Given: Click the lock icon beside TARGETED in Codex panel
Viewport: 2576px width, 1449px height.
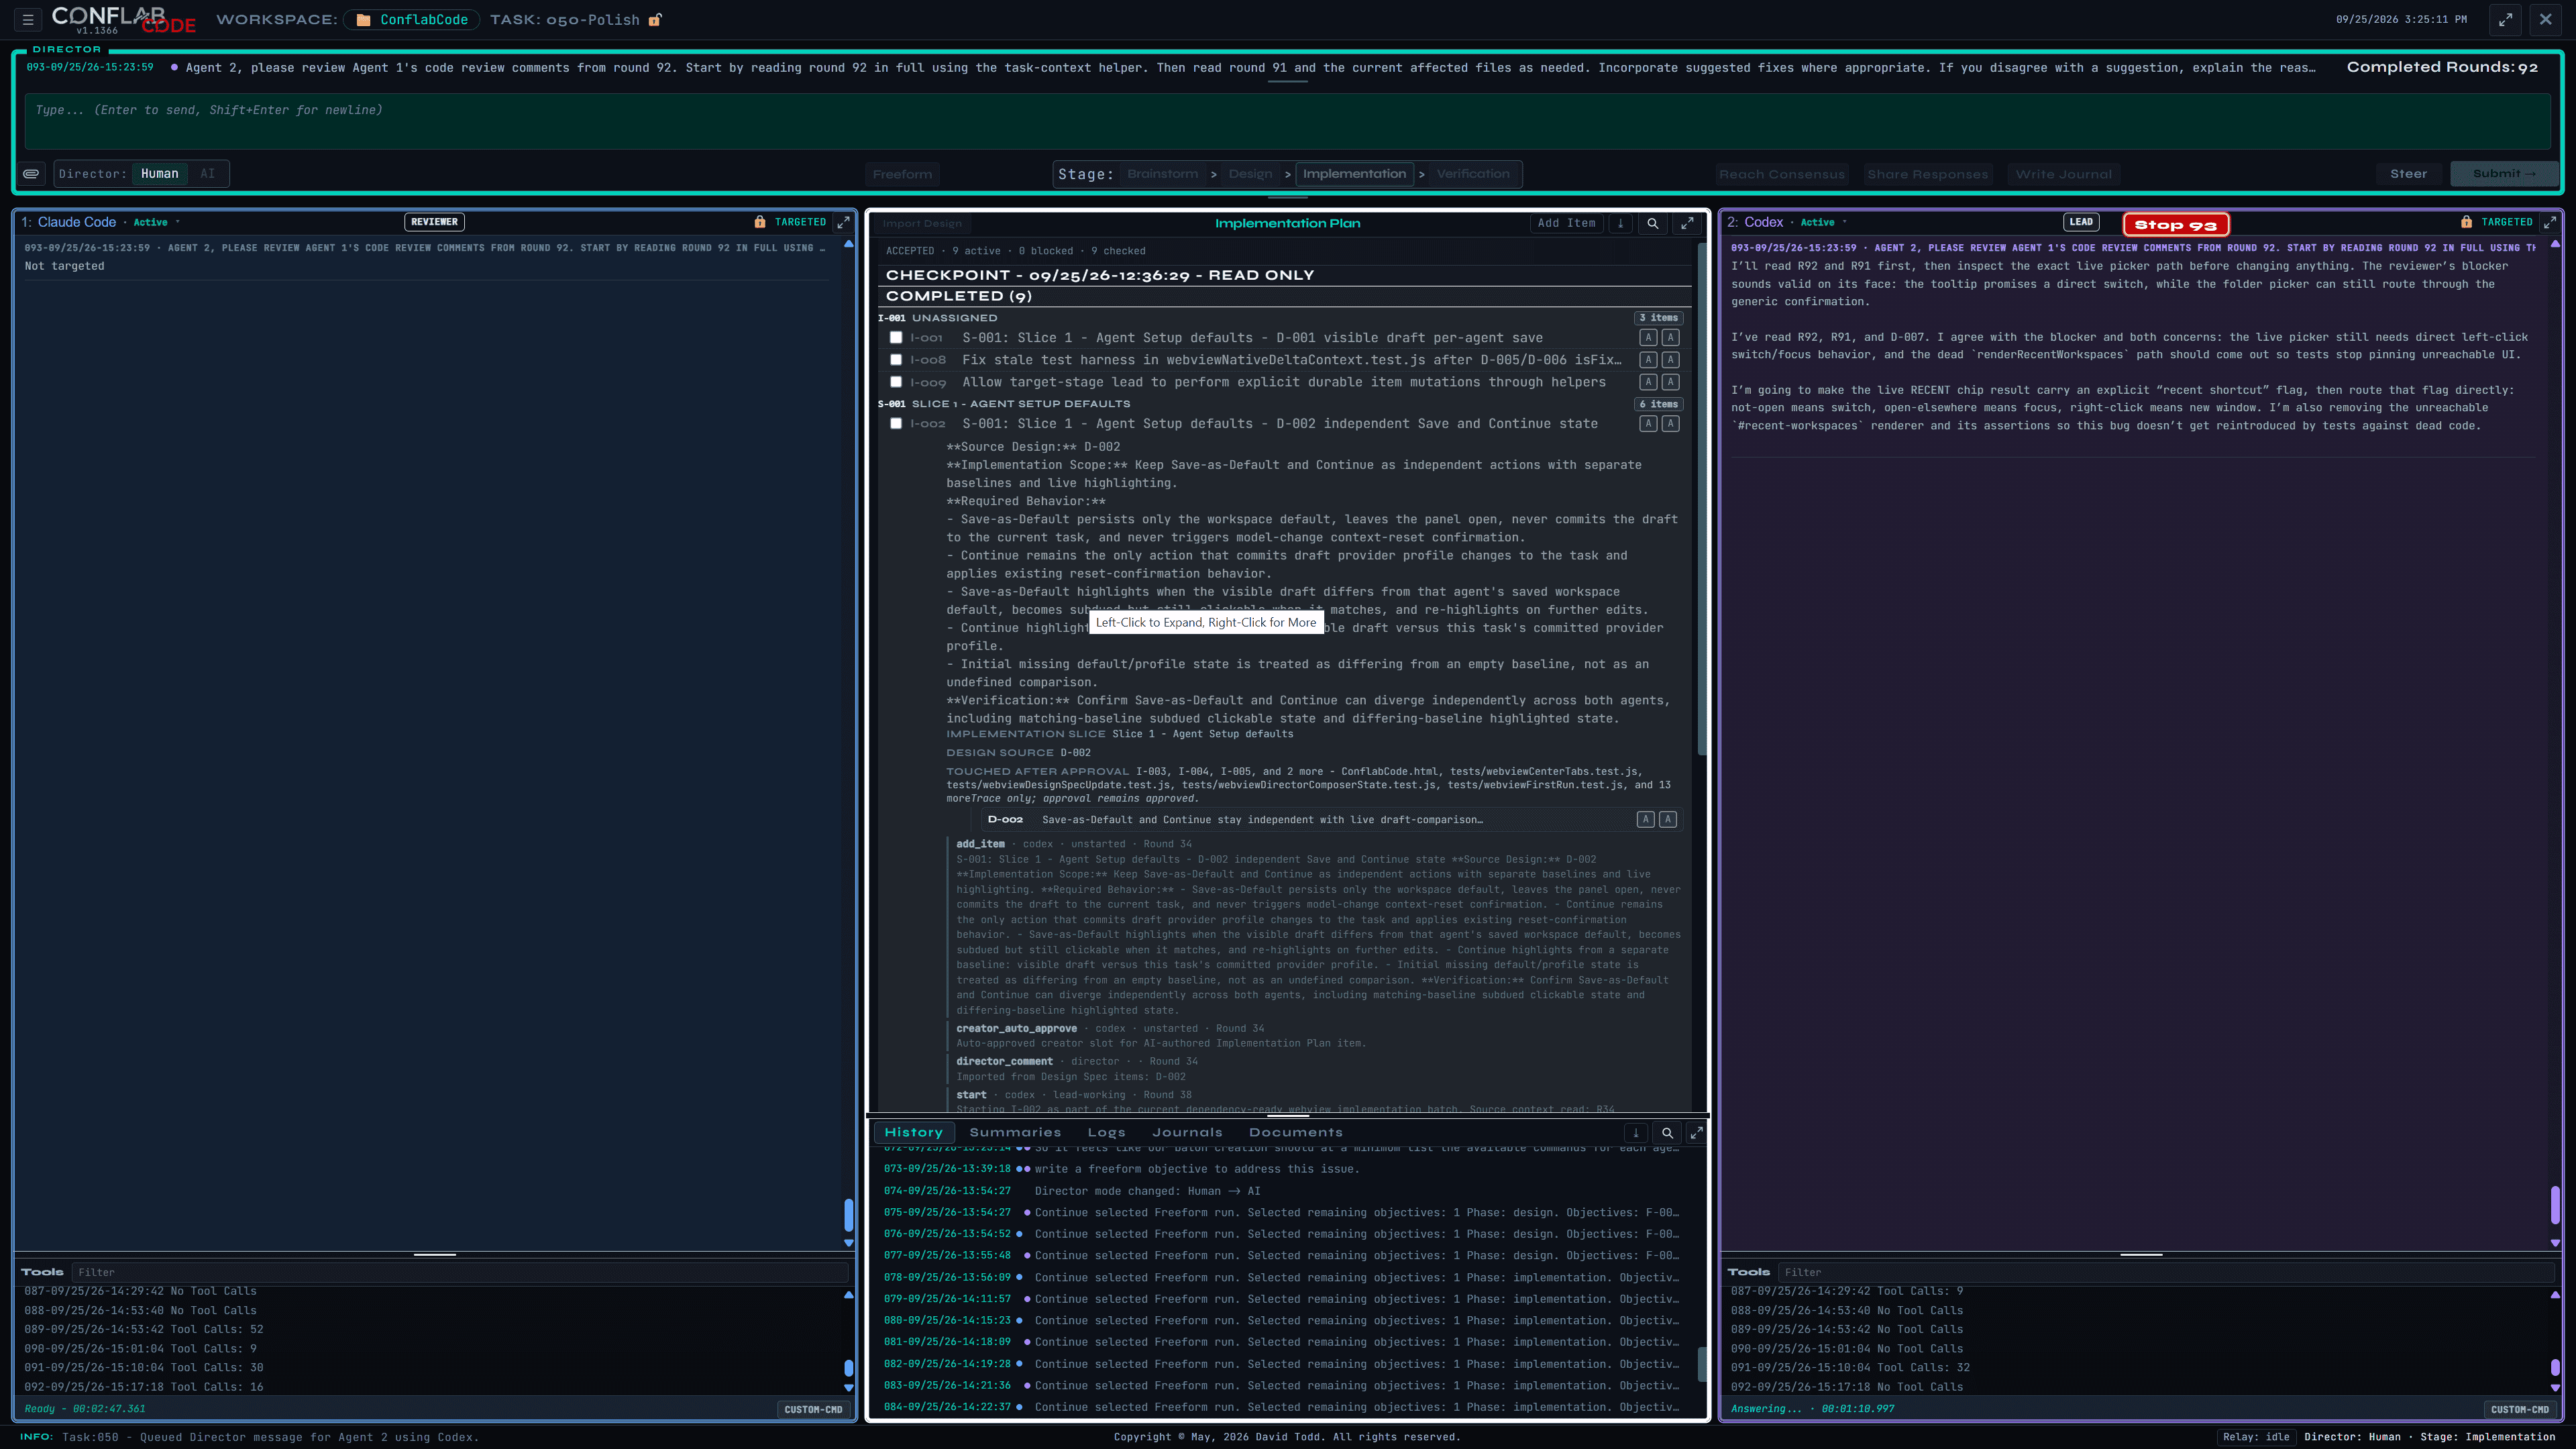Looking at the screenshot, I should point(2466,222).
